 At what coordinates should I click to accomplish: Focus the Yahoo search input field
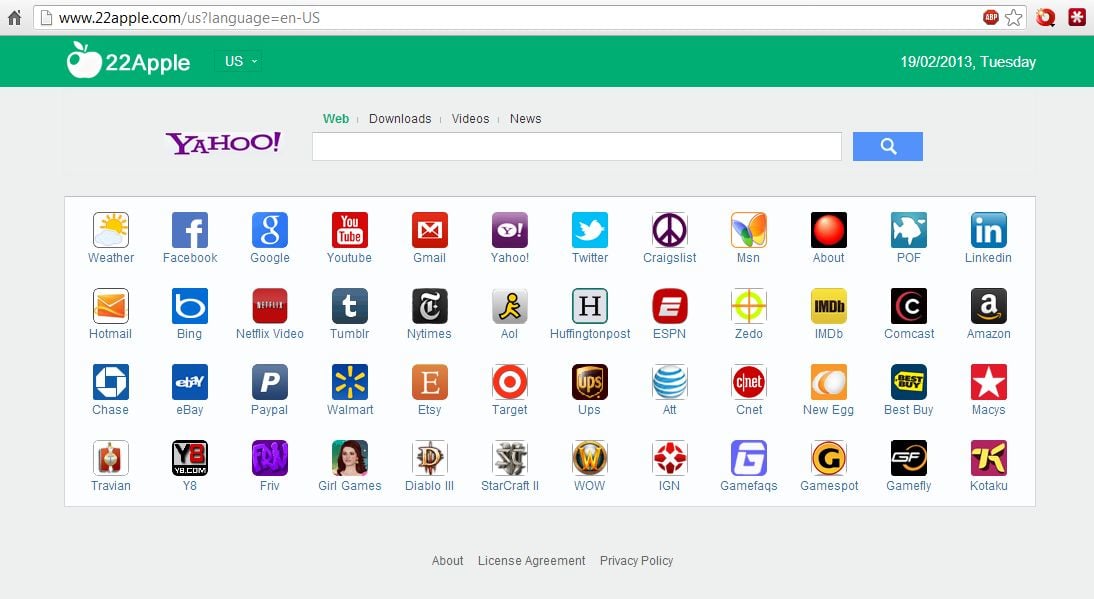[577, 146]
